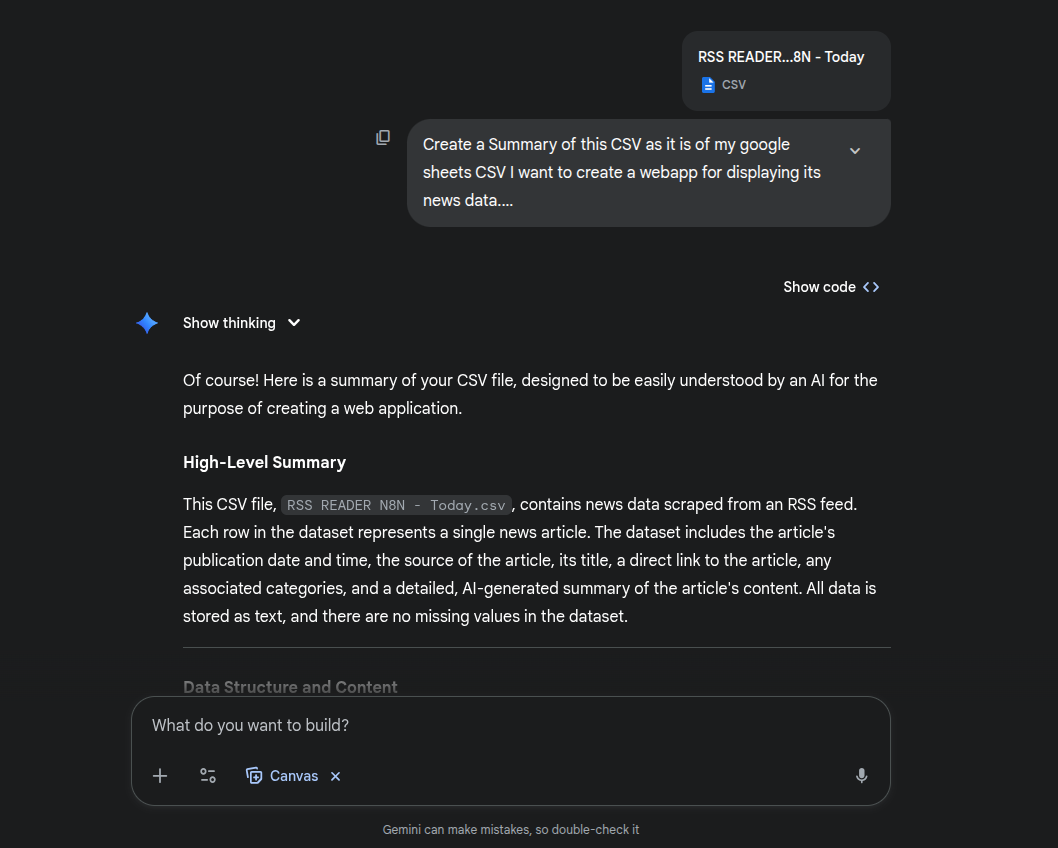Expand the thinking section via its chevron arrow
The width and height of the screenshot is (1058, 848).
[x=294, y=323]
